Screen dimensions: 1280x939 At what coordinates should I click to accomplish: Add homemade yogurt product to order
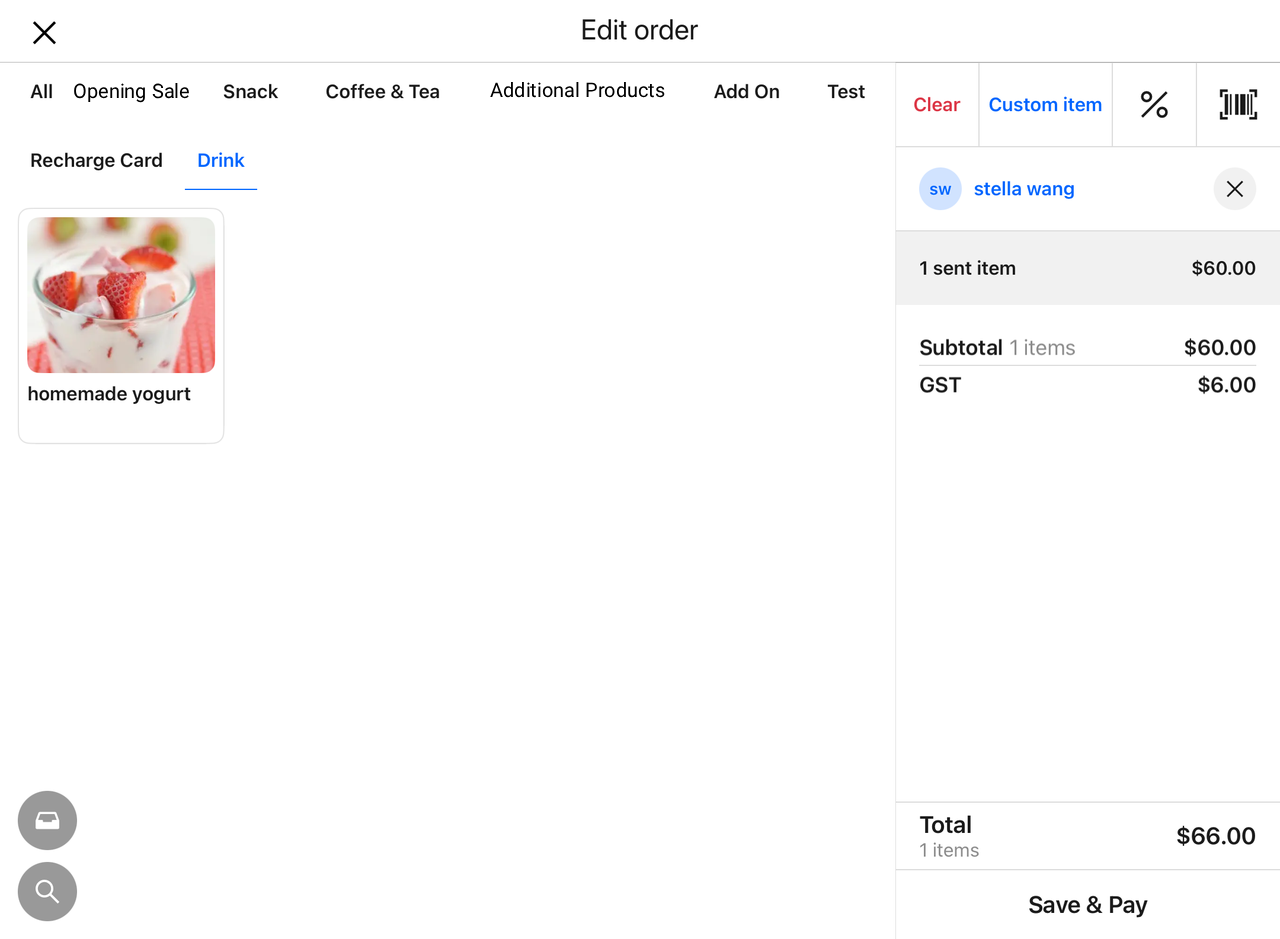click(x=121, y=325)
